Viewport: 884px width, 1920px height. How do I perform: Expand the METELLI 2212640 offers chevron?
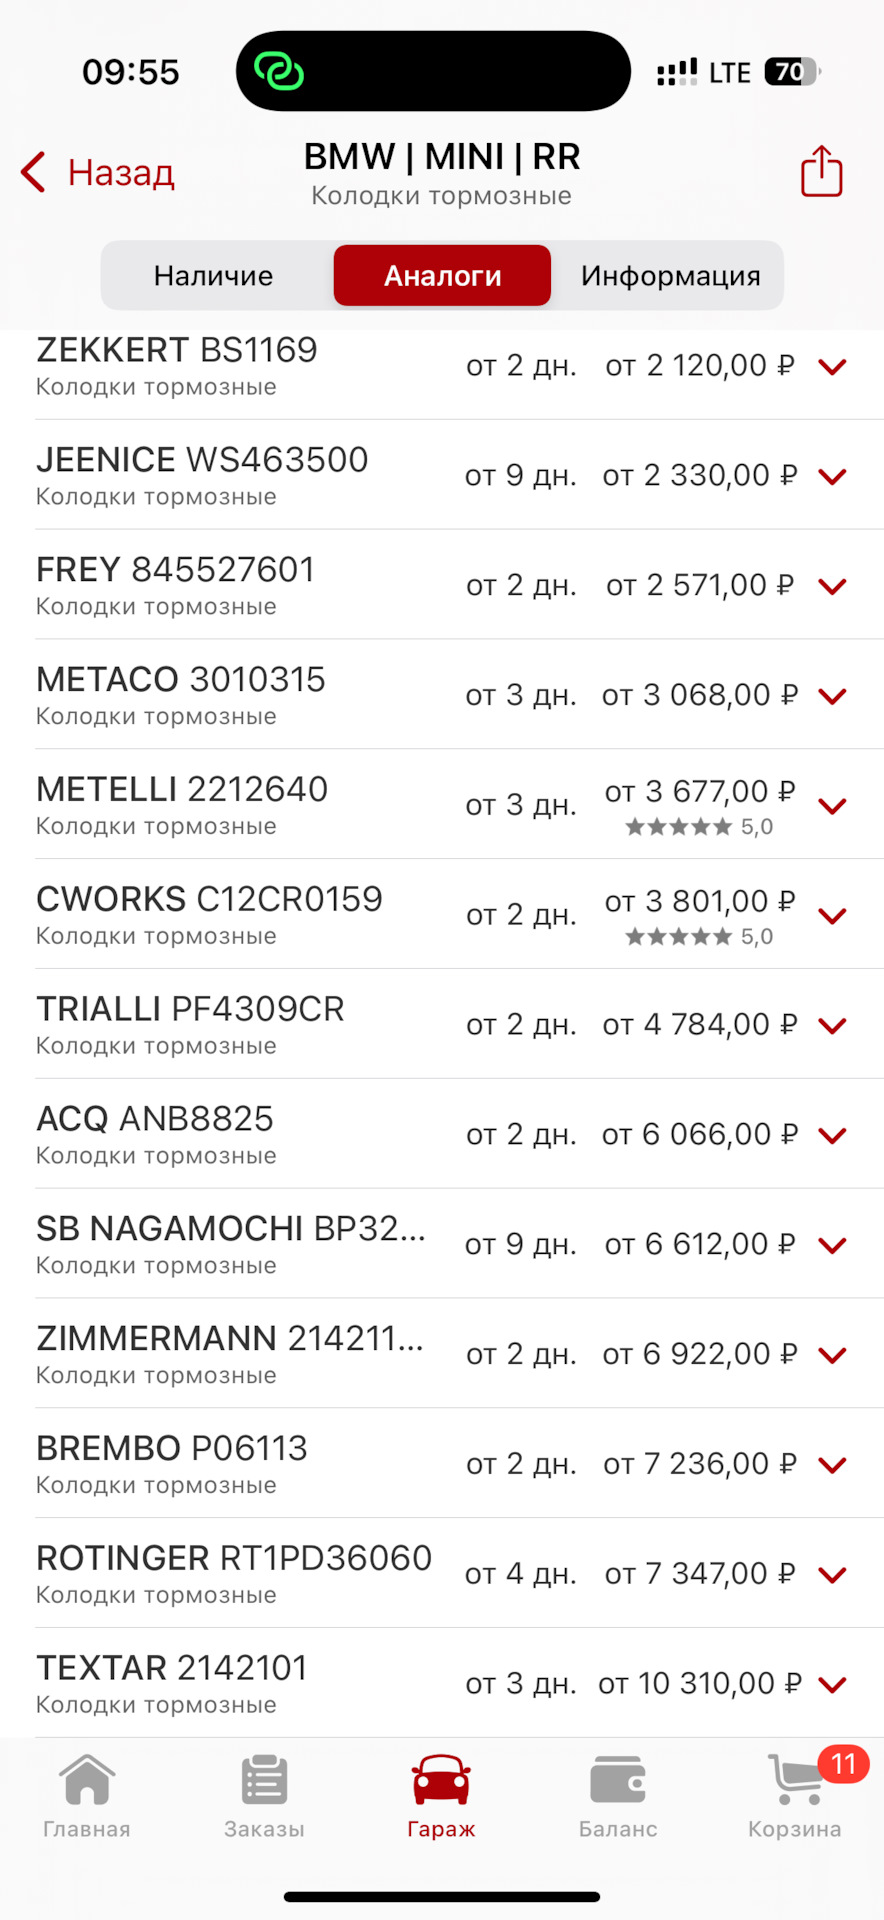pos(832,806)
